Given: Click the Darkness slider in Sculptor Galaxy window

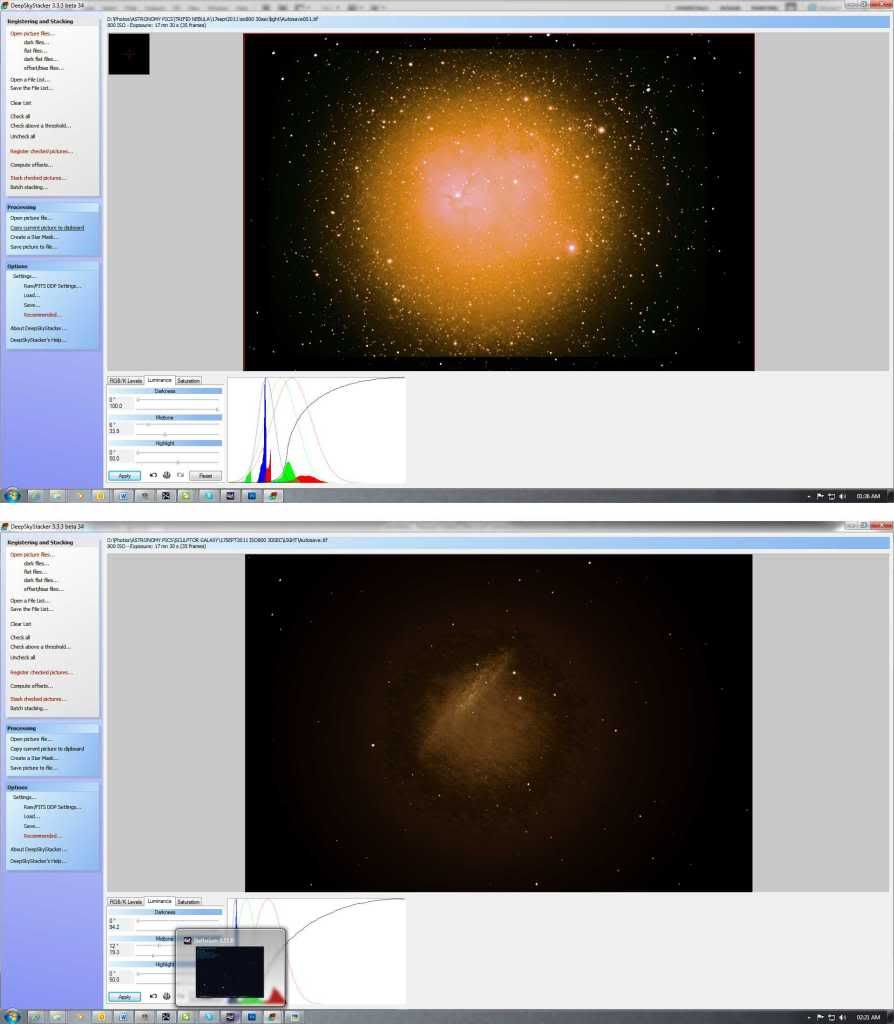Looking at the screenshot, I should pyautogui.click(x=137, y=921).
